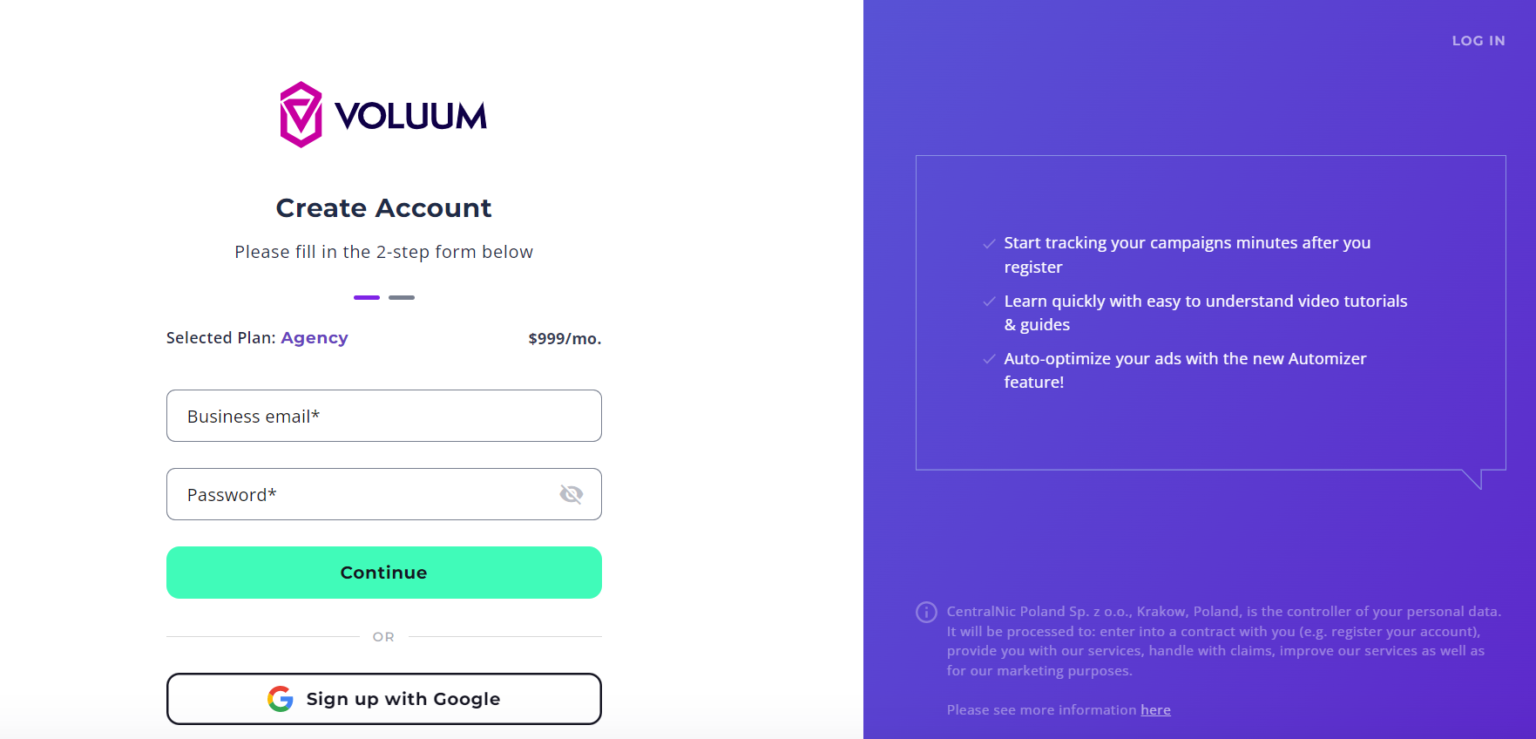
Task: Click the $999/mo. pricing text
Action: [x=564, y=338]
